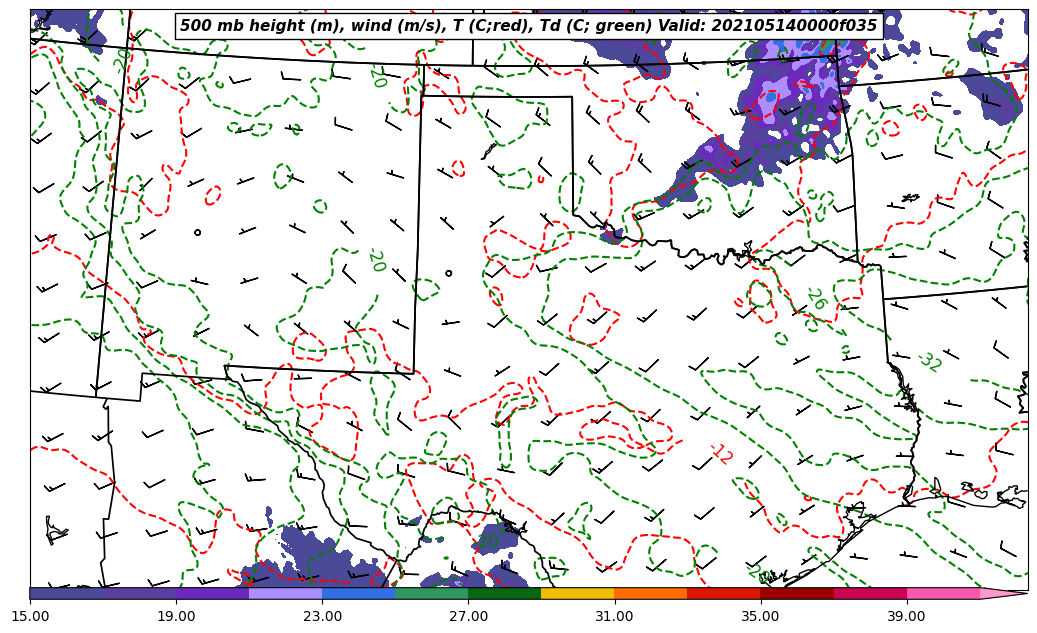Select the yellow colorbar segment
Screen dimensions: 1037x633
click(x=577, y=593)
